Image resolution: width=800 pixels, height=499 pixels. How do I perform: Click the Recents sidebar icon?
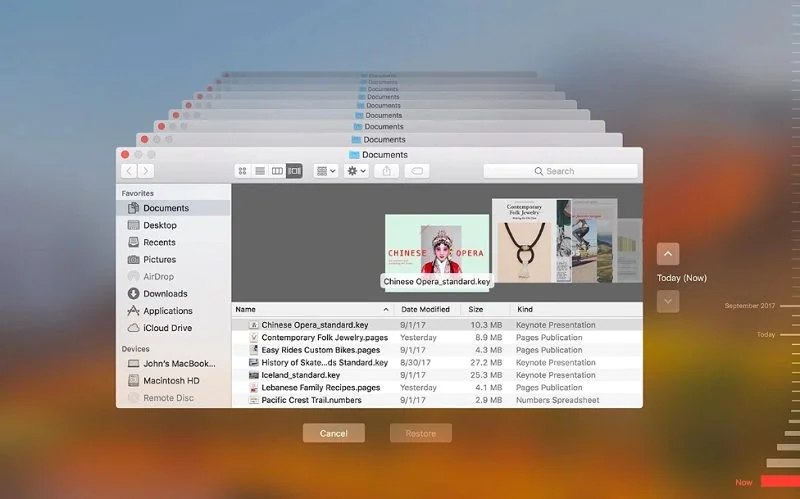133,242
